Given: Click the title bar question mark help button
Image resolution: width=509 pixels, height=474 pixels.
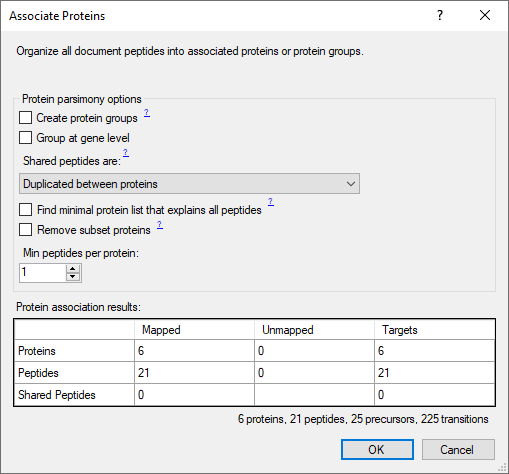Looking at the screenshot, I should point(440,15).
